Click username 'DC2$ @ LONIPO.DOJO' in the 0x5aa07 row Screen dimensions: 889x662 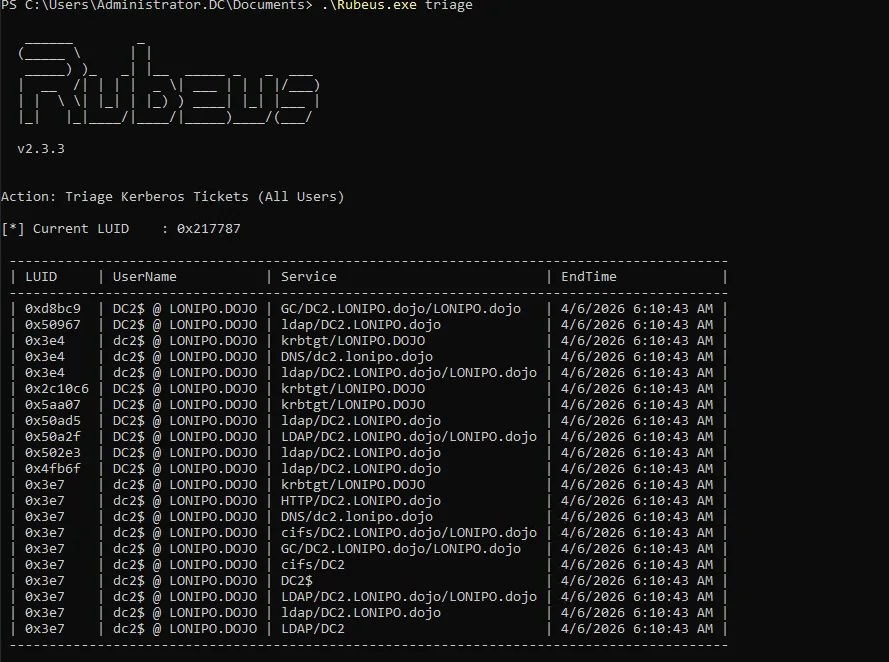pos(185,405)
